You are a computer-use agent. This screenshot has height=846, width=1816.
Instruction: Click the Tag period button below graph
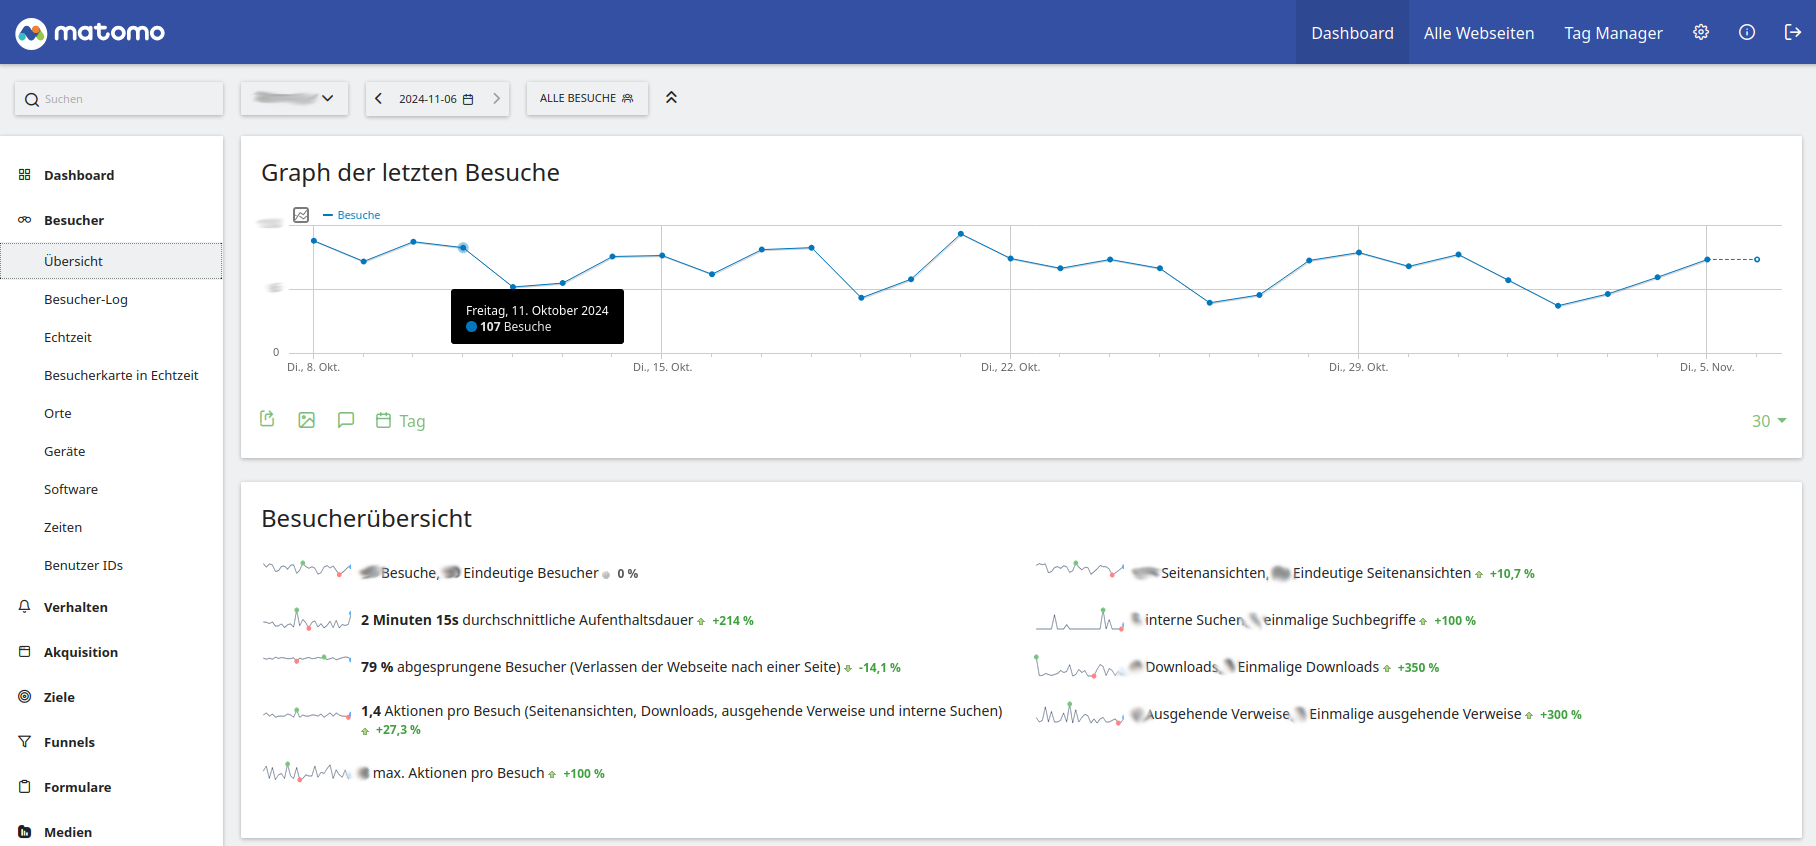click(401, 421)
